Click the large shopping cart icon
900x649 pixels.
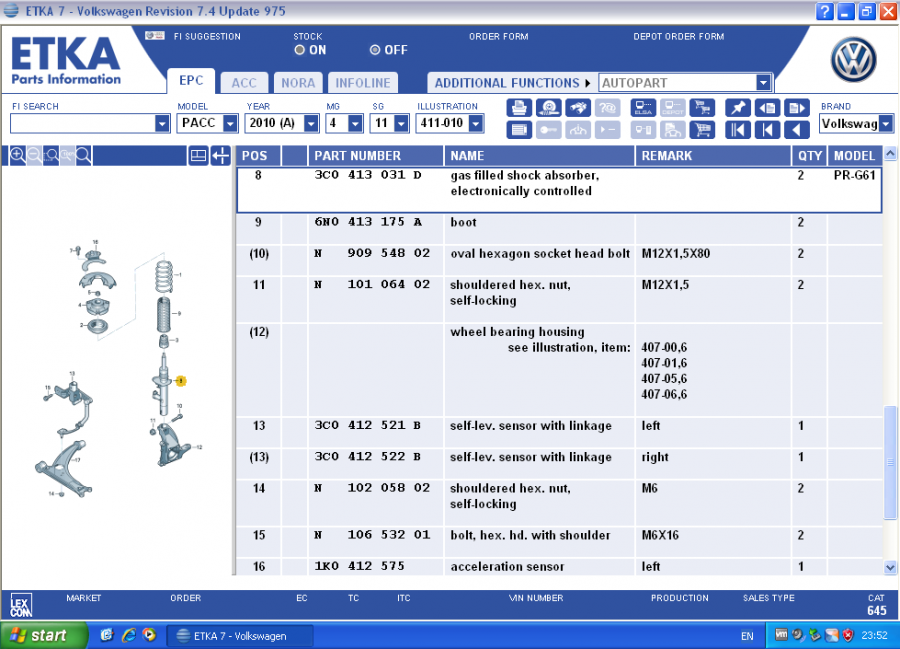coord(702,129)
